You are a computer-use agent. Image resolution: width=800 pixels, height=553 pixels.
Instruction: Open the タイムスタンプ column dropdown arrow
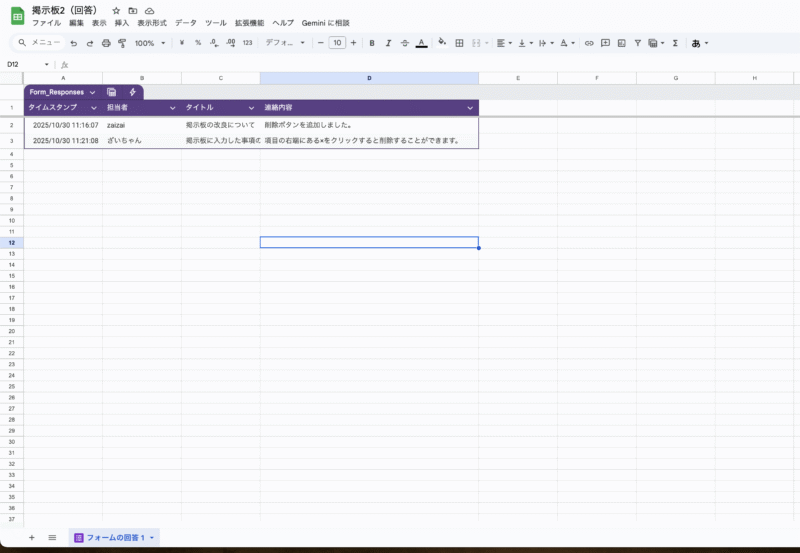[x=94, y=107]
